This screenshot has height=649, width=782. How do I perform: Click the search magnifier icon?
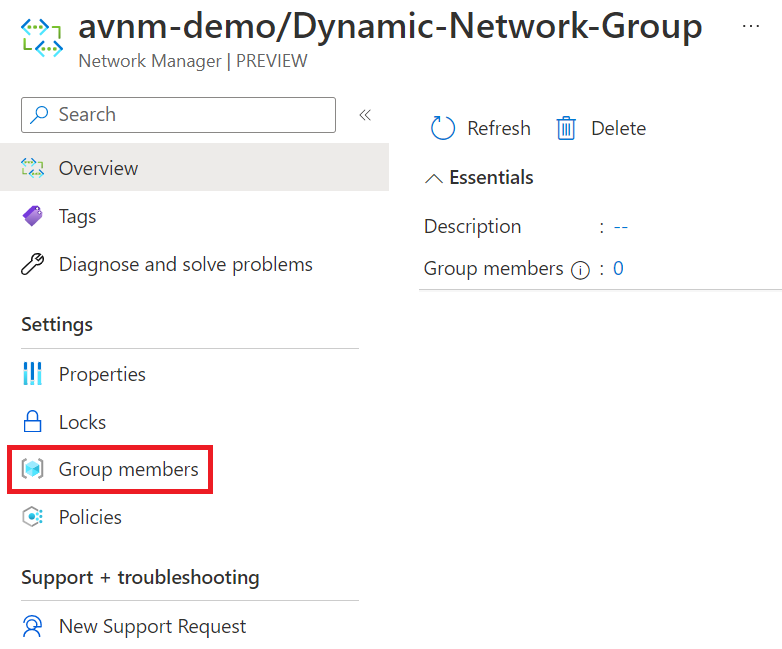click(39, 115)
